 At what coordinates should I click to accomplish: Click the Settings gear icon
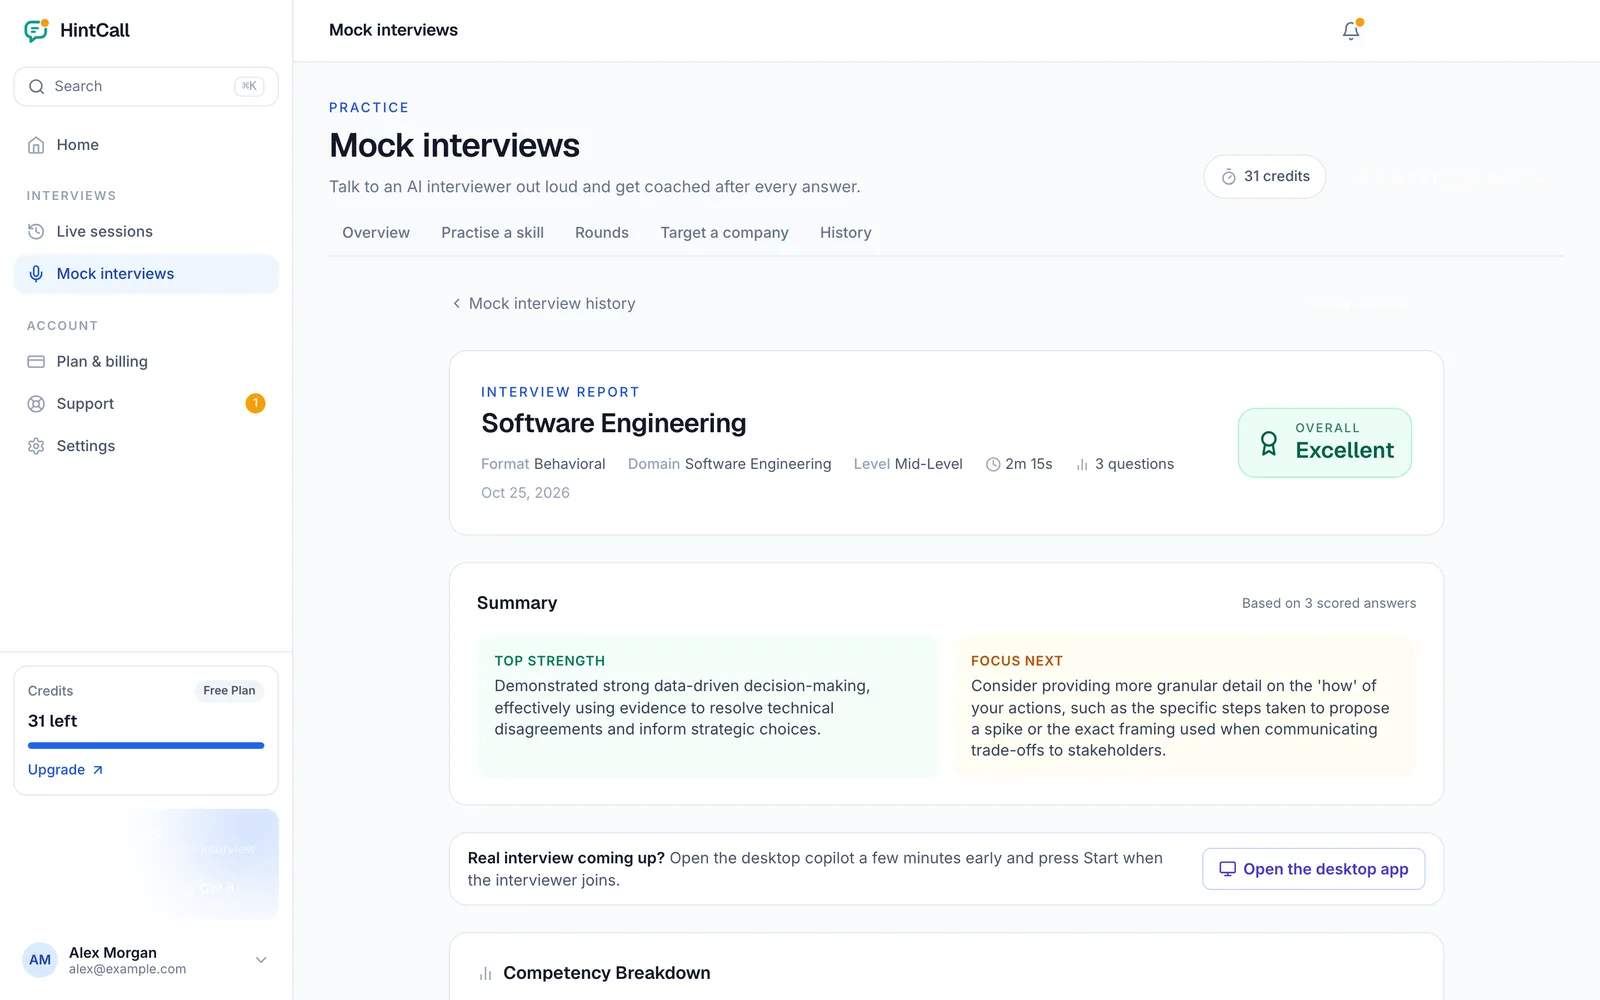coord(36,446)
